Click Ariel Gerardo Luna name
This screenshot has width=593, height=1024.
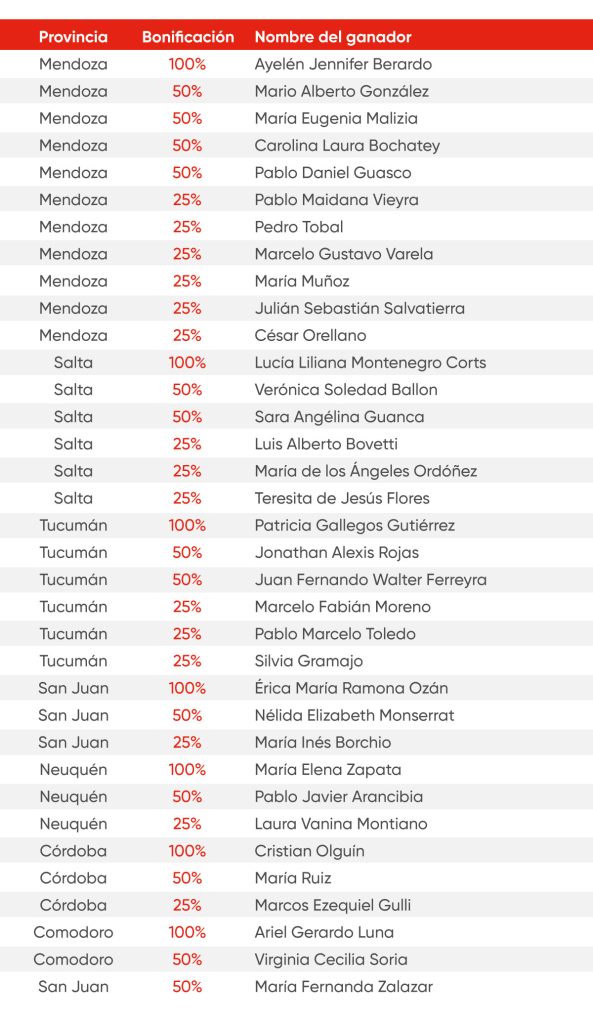324,932
